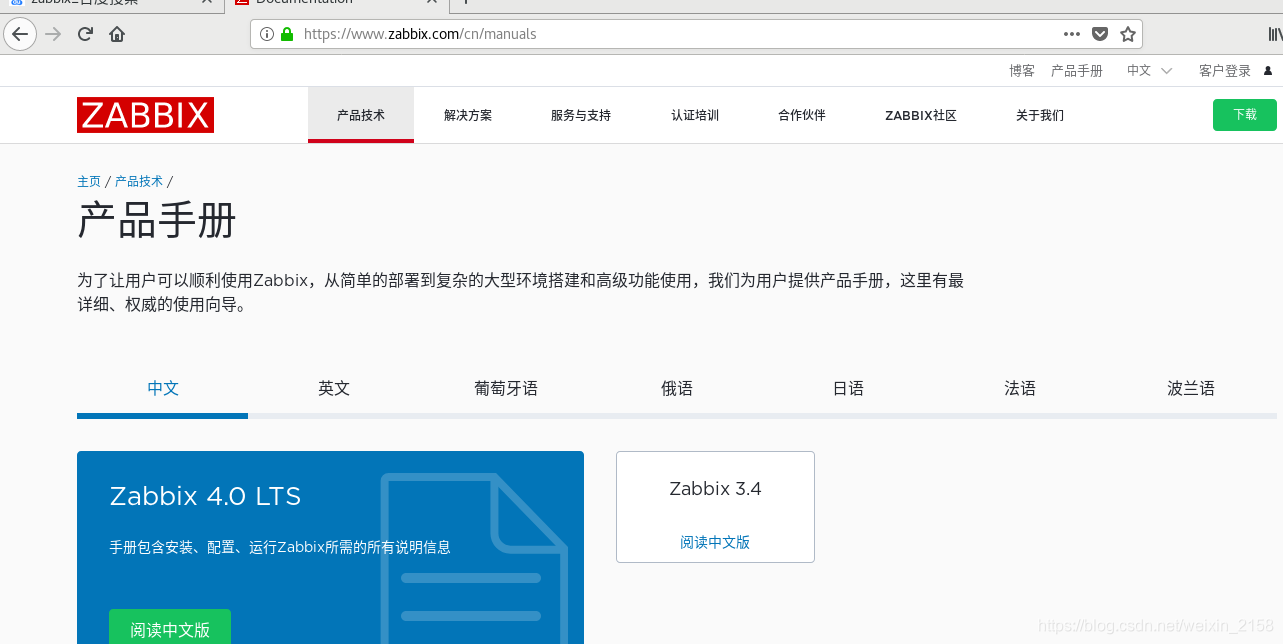Open the 博客 link

tap(1022, 71)
